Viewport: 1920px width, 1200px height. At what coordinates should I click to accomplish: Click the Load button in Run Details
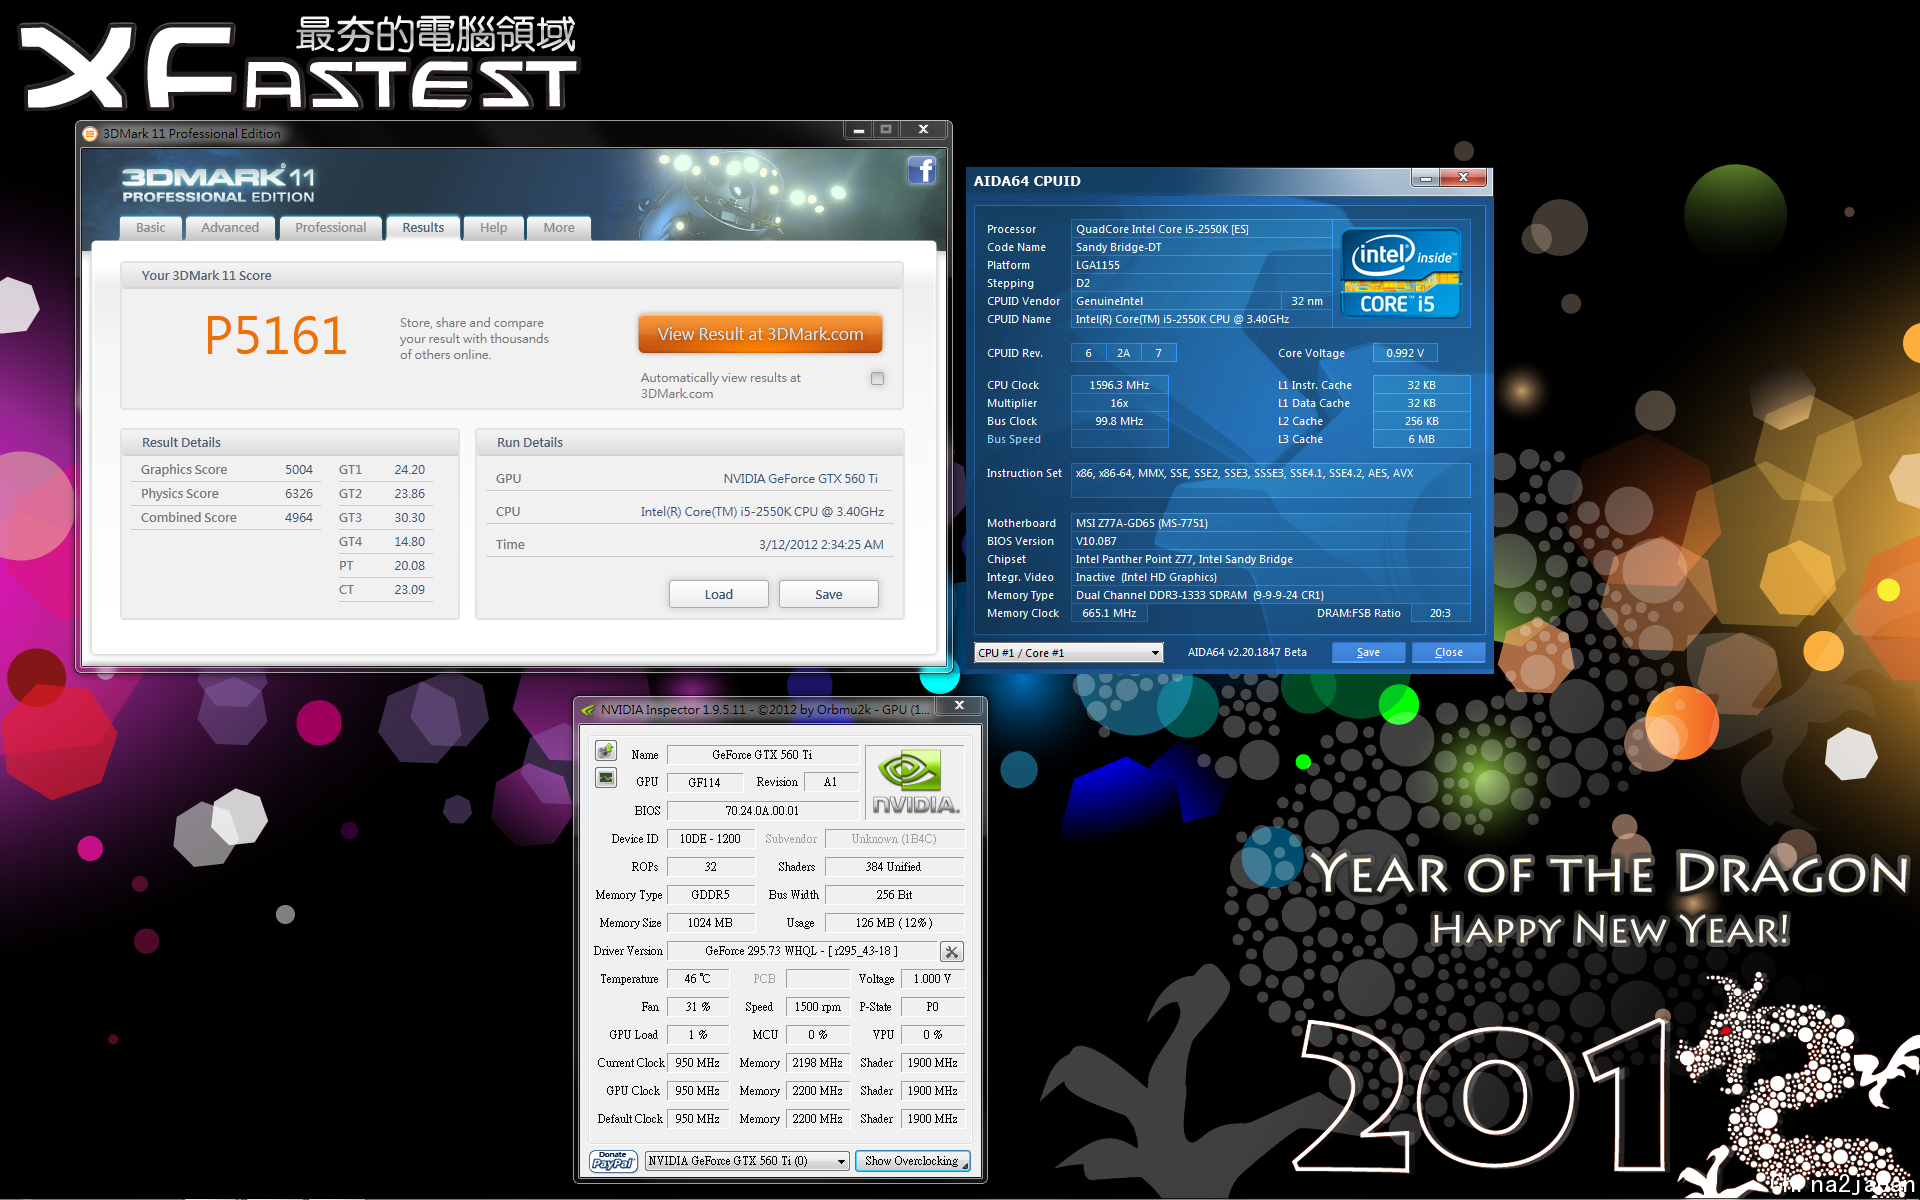click(x=719, y=594)
